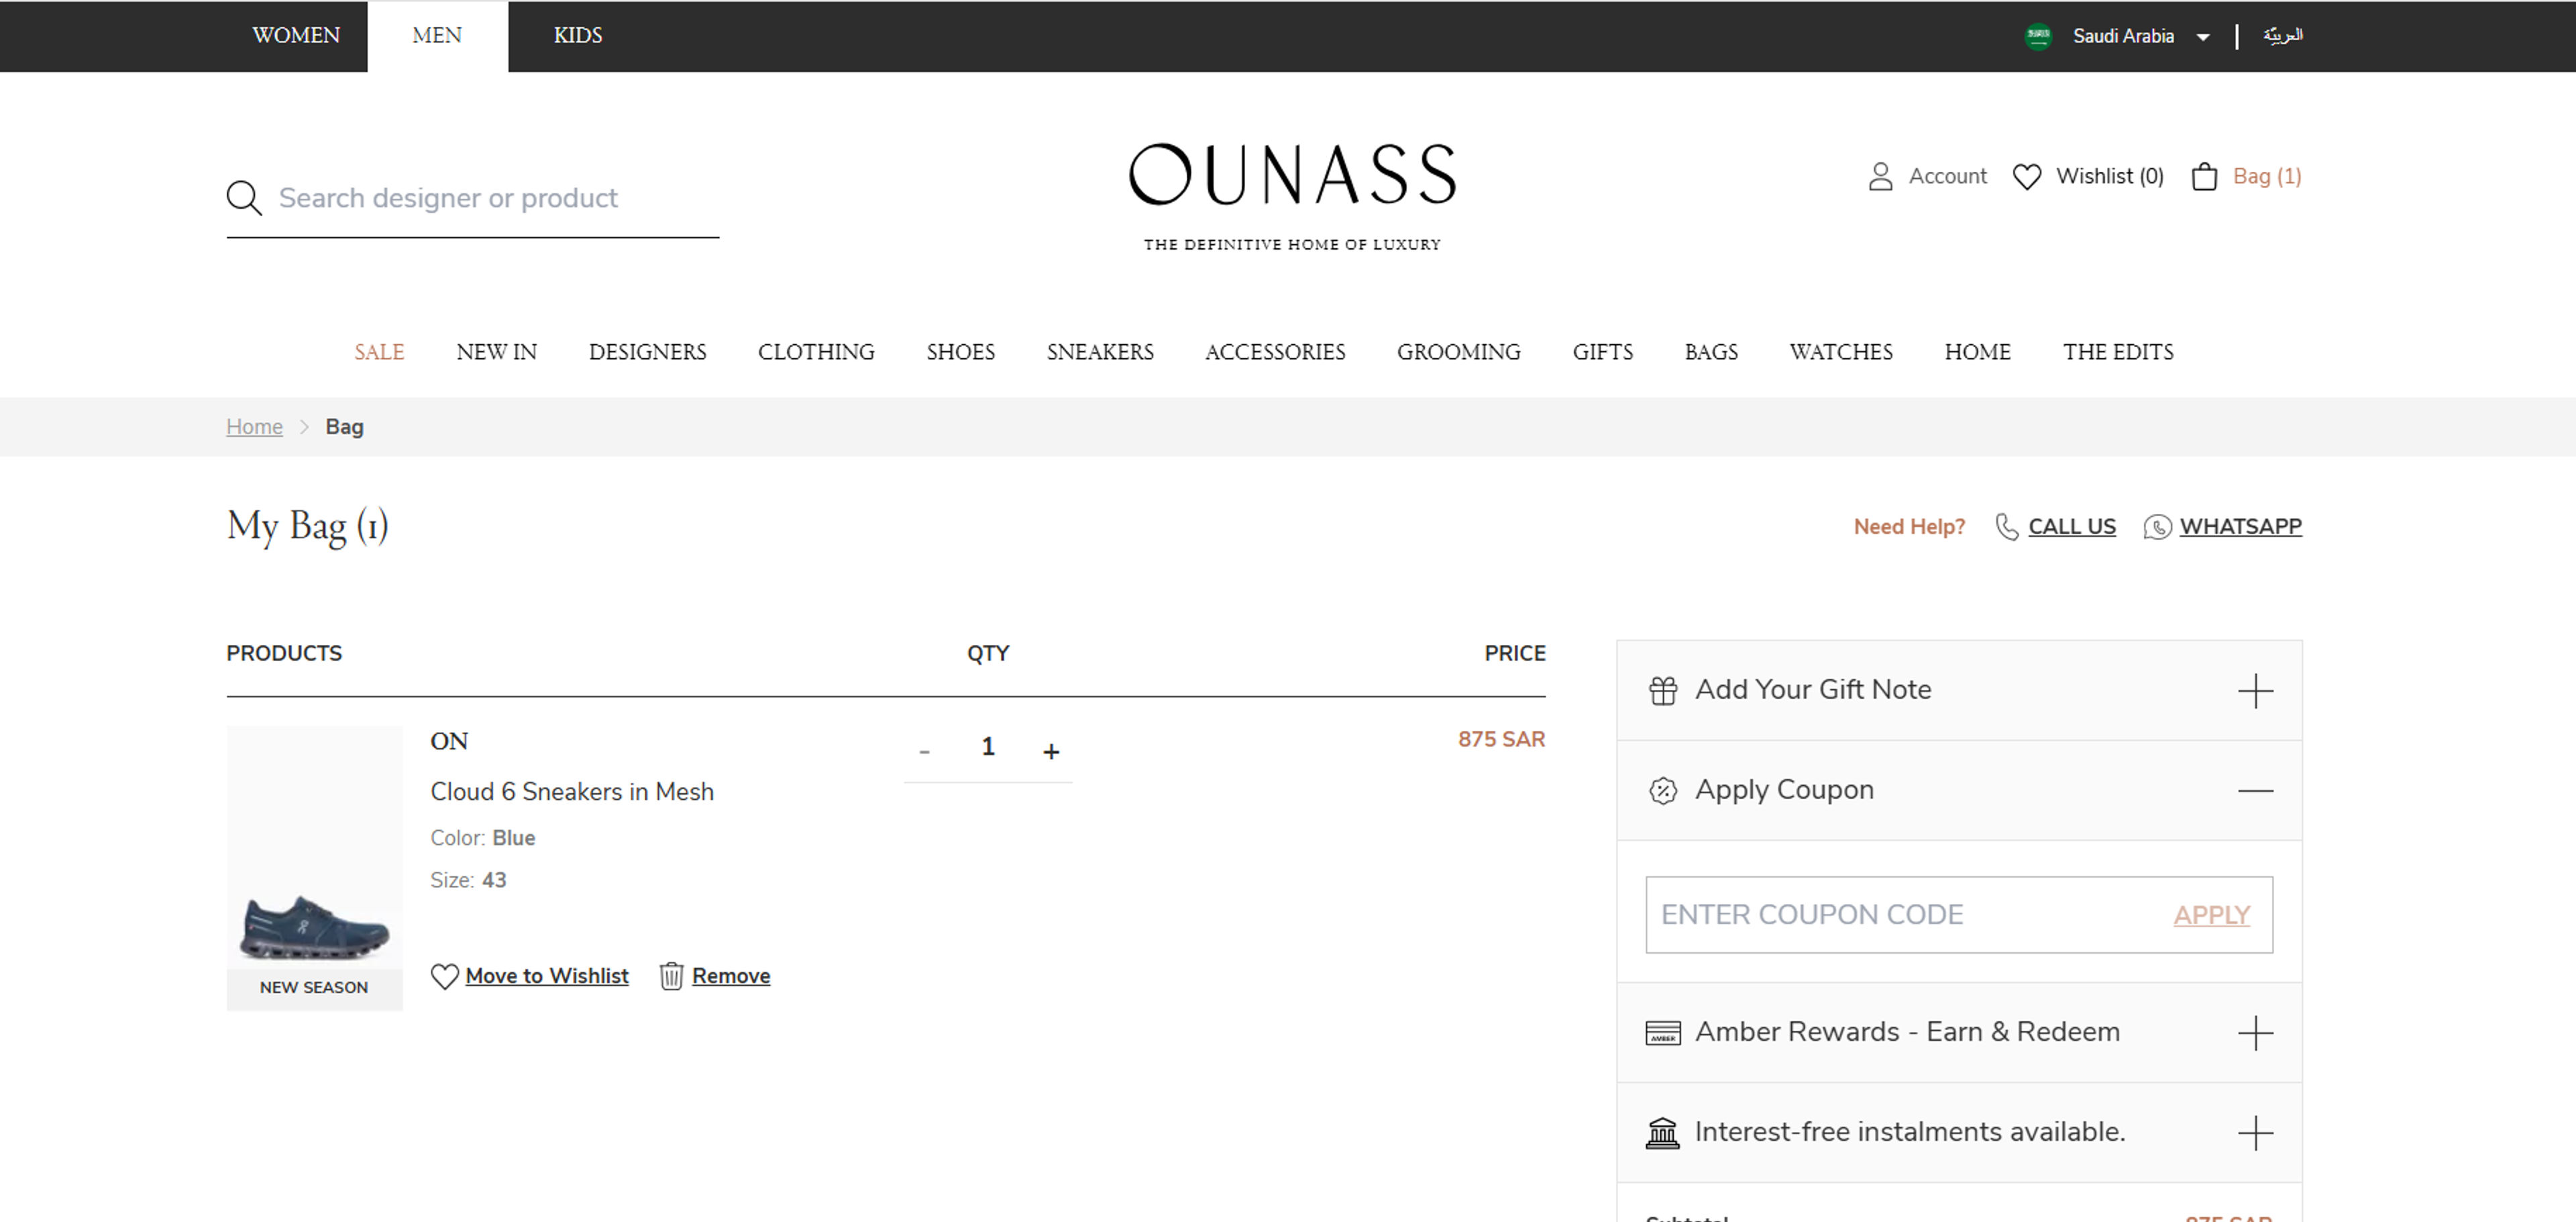Click the Size: 43 text
The height and width of the screenshot is (1222, 2576).
coord(467,881)
